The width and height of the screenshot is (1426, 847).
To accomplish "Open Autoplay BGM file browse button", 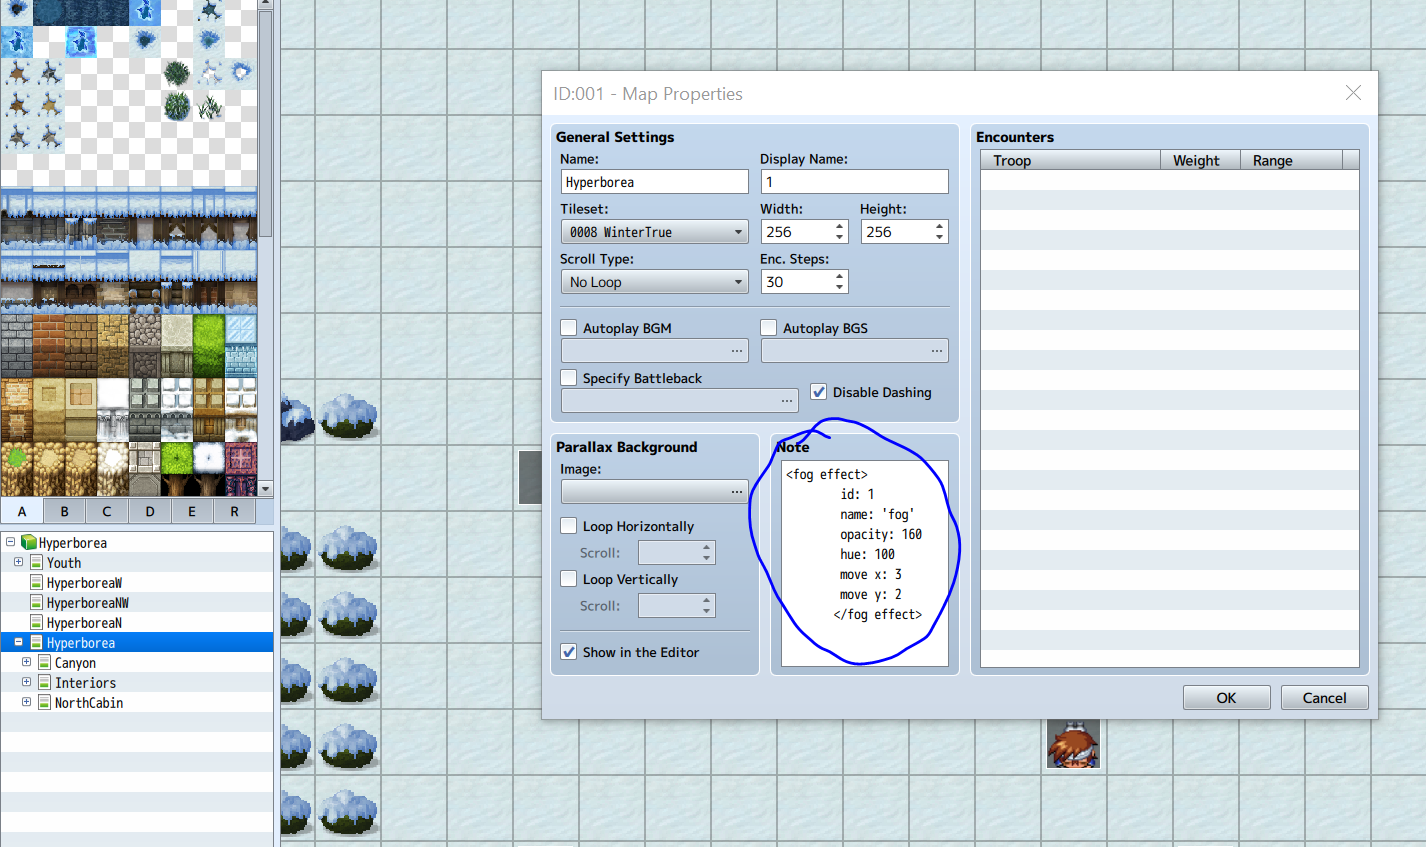I will click(x=737, y=351).
